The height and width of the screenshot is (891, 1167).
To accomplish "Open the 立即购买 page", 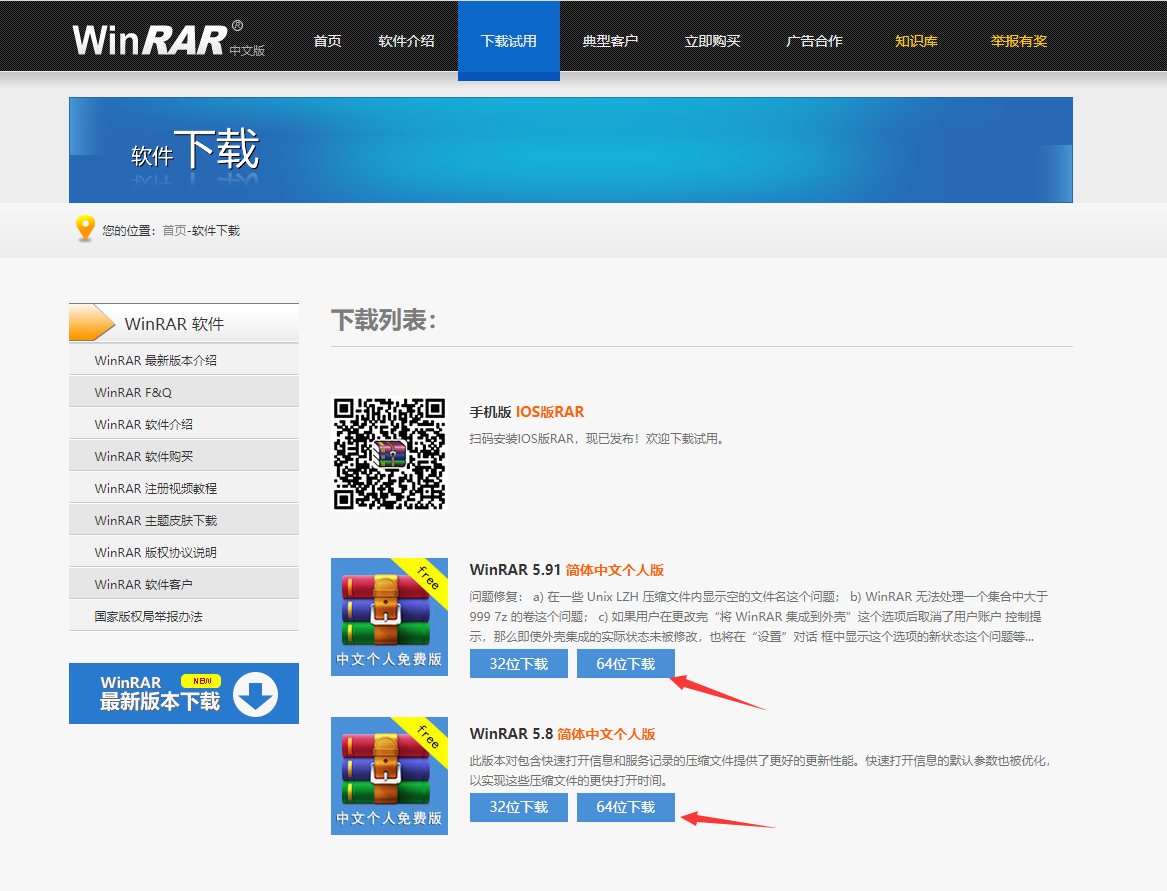I will pos(712,40).
